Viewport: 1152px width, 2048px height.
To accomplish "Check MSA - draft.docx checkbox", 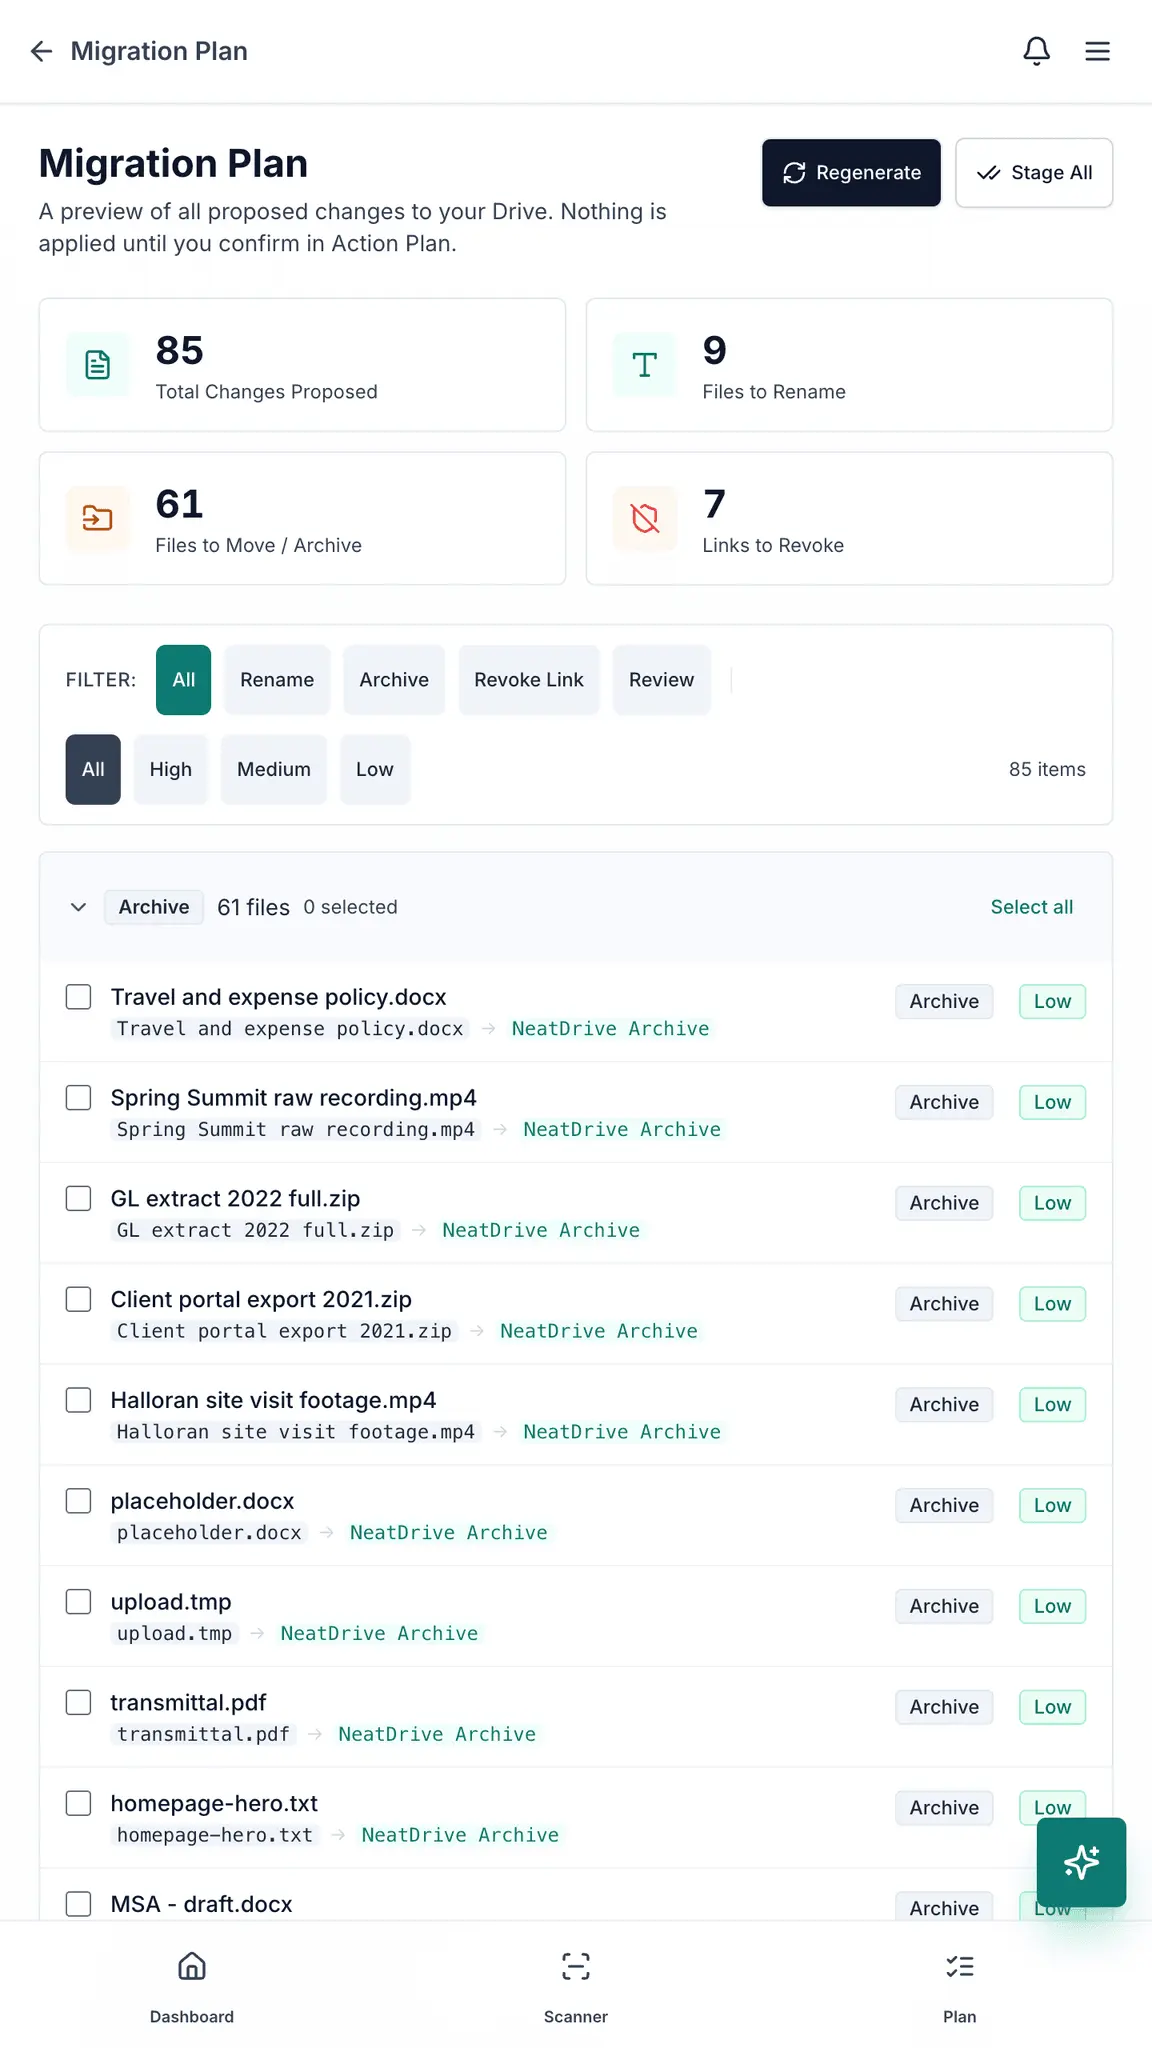I will pos(78,1903).
